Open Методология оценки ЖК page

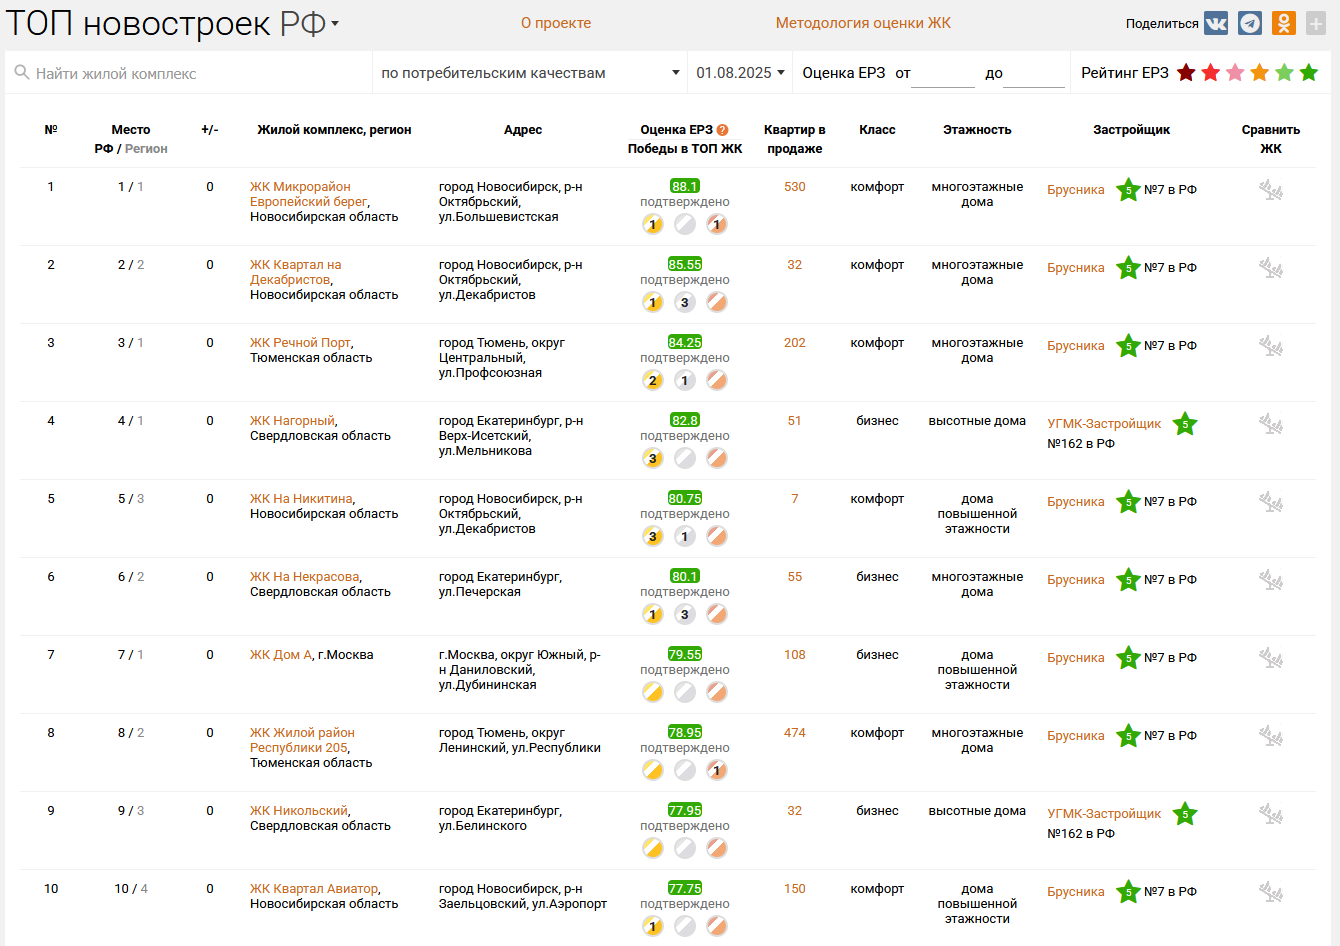click(863, 23)
